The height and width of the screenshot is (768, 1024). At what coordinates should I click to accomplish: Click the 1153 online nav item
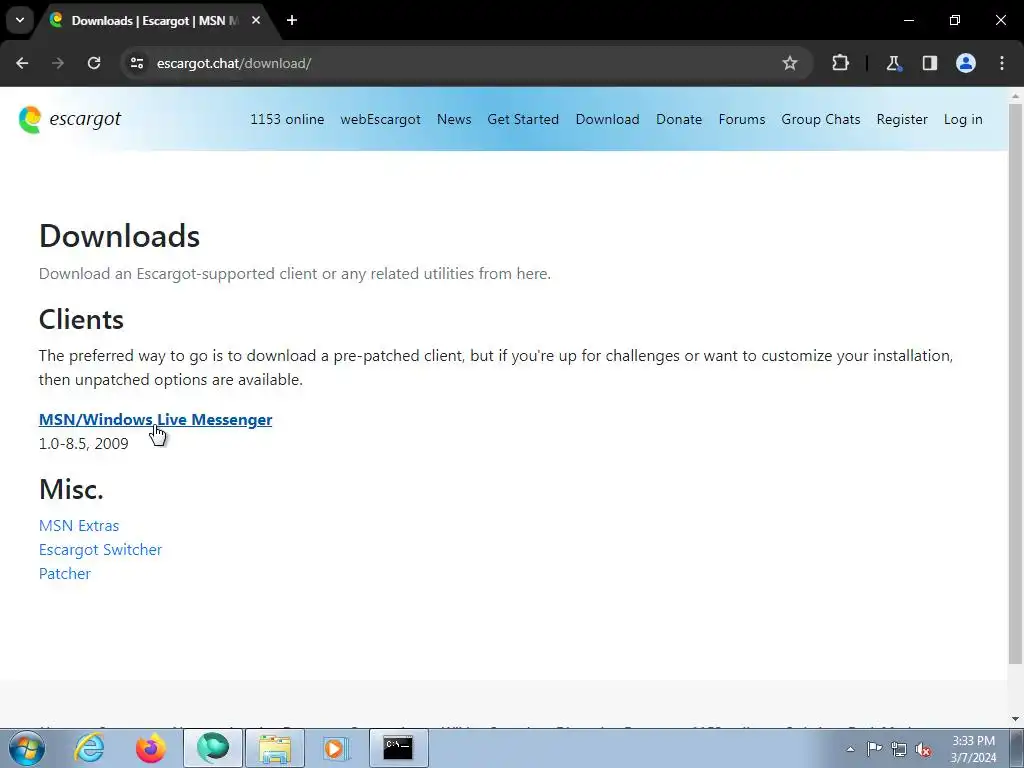click(287, 120)
